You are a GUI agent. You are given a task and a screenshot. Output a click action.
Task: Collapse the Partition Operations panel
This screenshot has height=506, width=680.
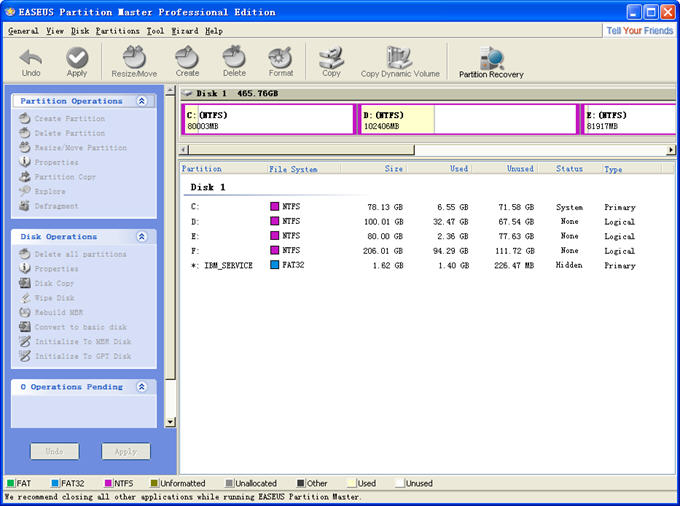[x=142, y=101]
